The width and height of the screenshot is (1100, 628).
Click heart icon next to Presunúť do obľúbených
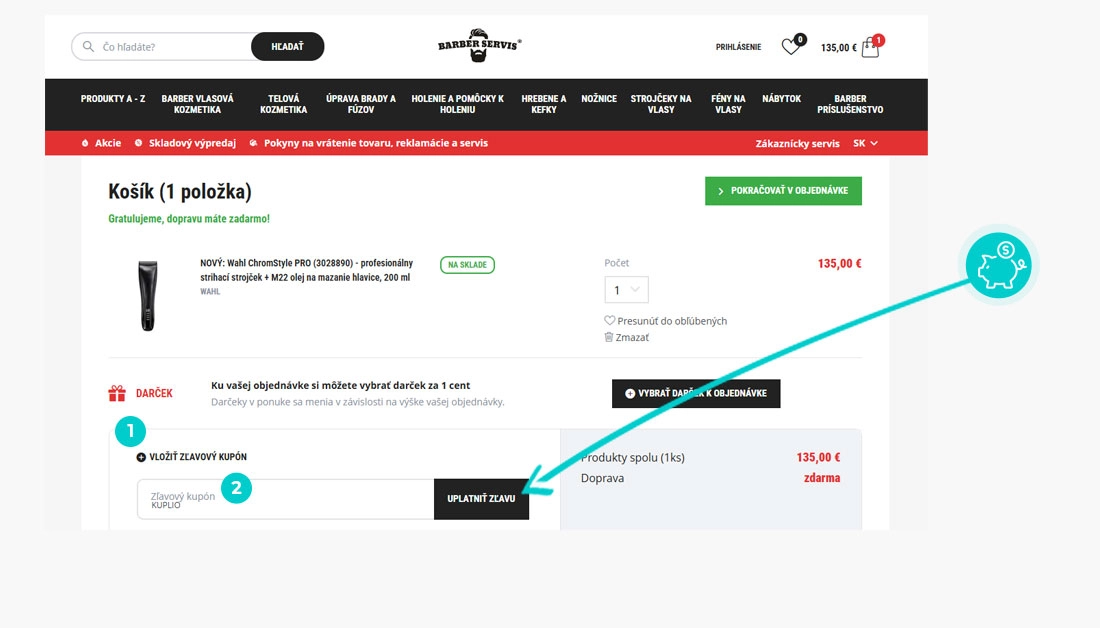[610, 320]
